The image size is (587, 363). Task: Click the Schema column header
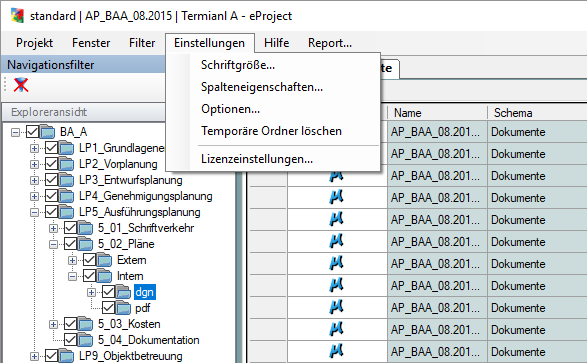pyautogui.click(x=538, y=113)
